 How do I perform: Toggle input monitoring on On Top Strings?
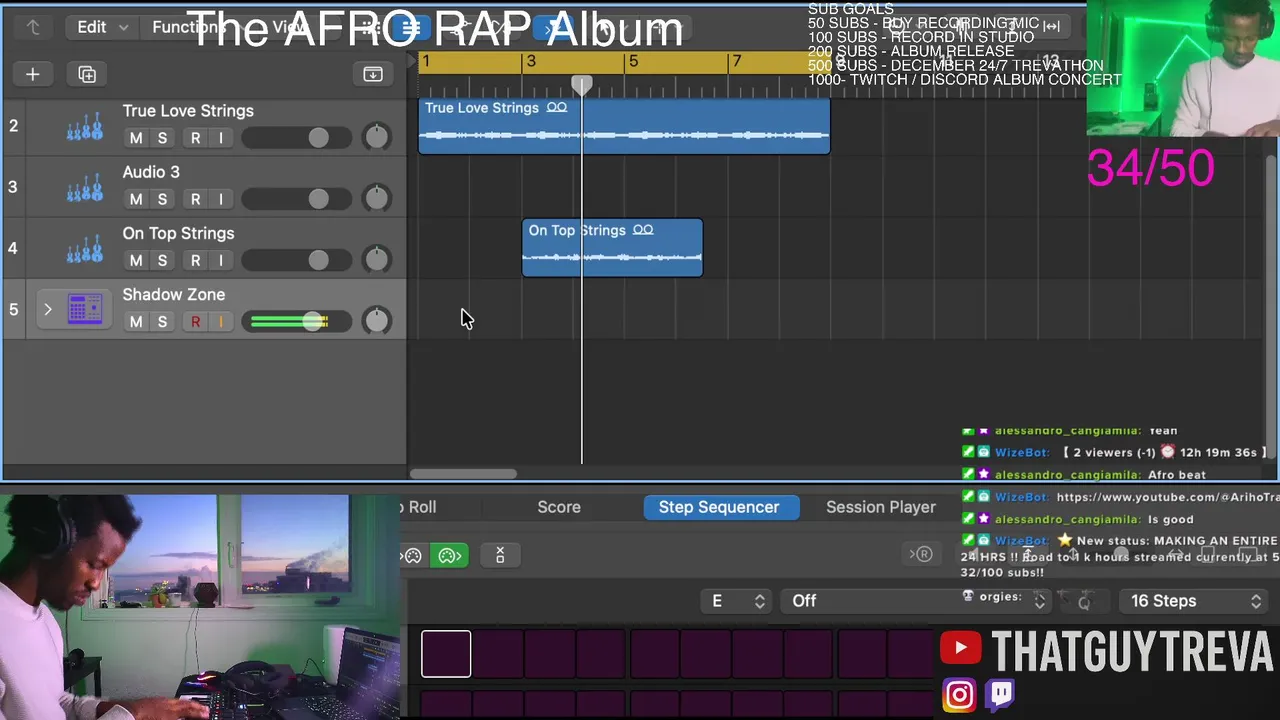[221, 260]
